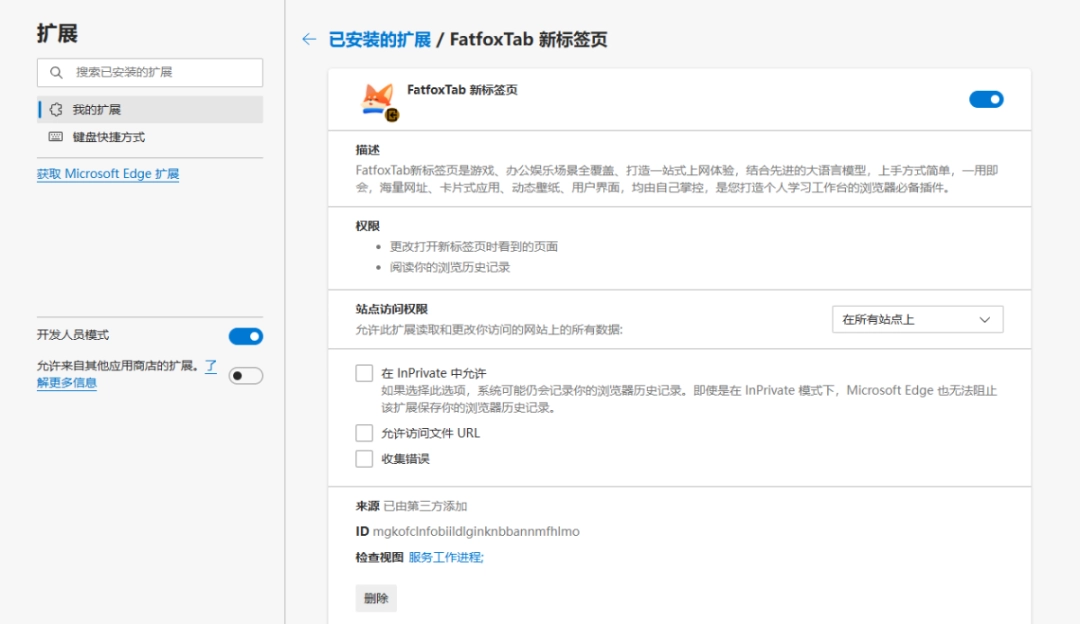Turn off the 开发人员模式 toggle

(245, 336)
